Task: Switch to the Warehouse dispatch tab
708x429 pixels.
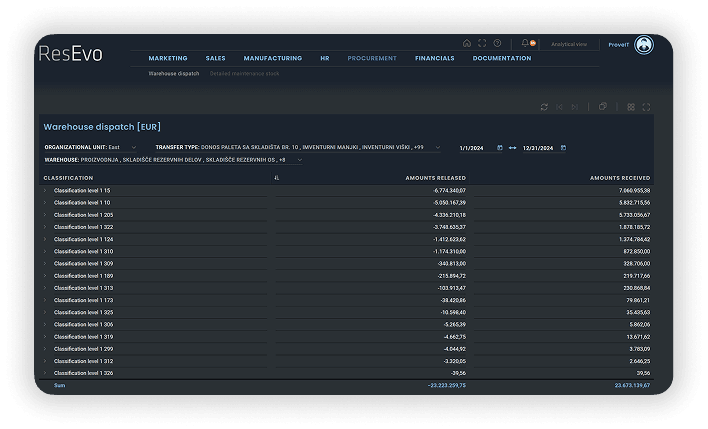Action: (x=174, y=74)
